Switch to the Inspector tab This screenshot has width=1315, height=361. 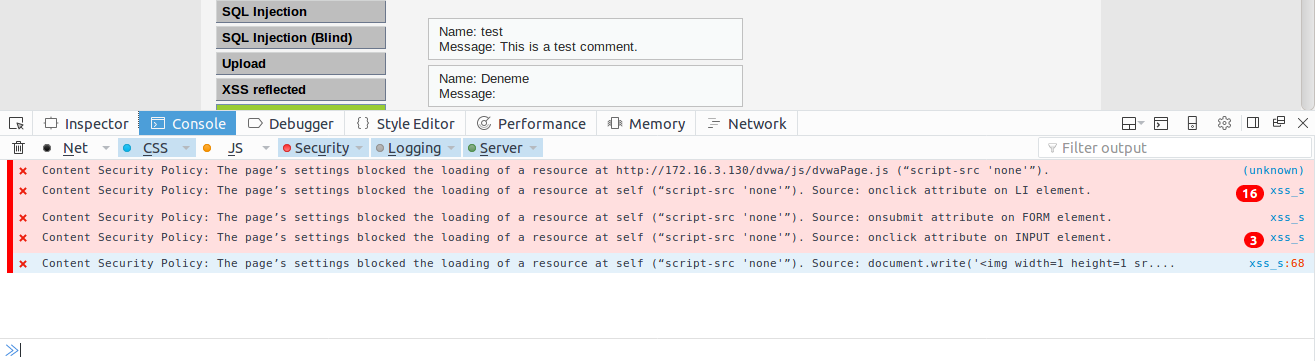coord(87,123)
